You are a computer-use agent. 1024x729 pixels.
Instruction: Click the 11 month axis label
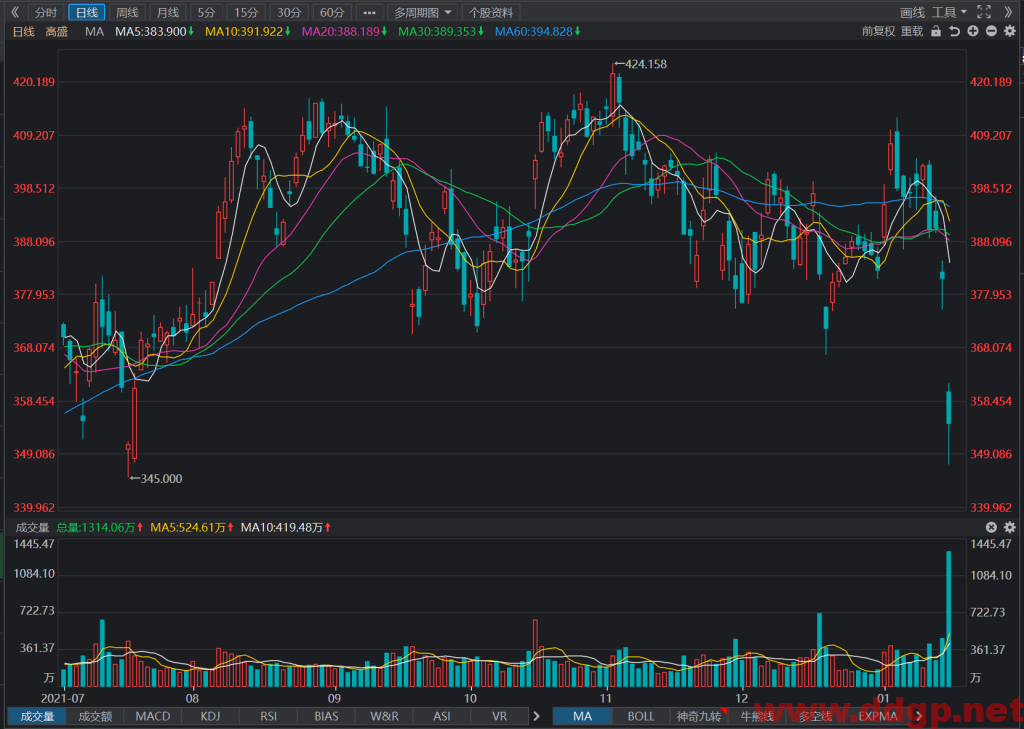(x=607, y=698)
